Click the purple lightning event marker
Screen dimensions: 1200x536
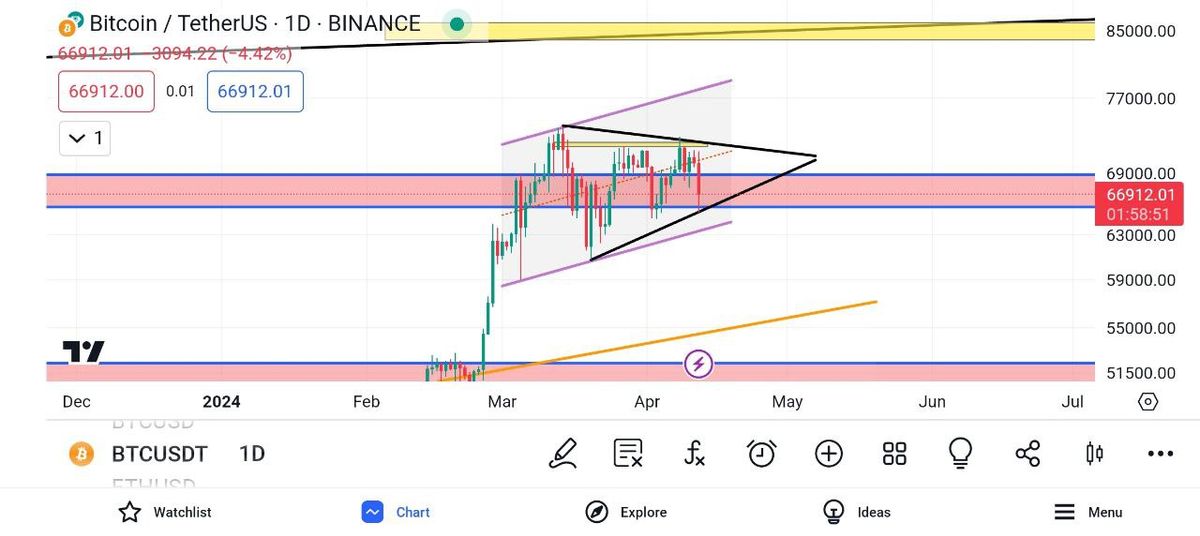click(x=698, y=364)
